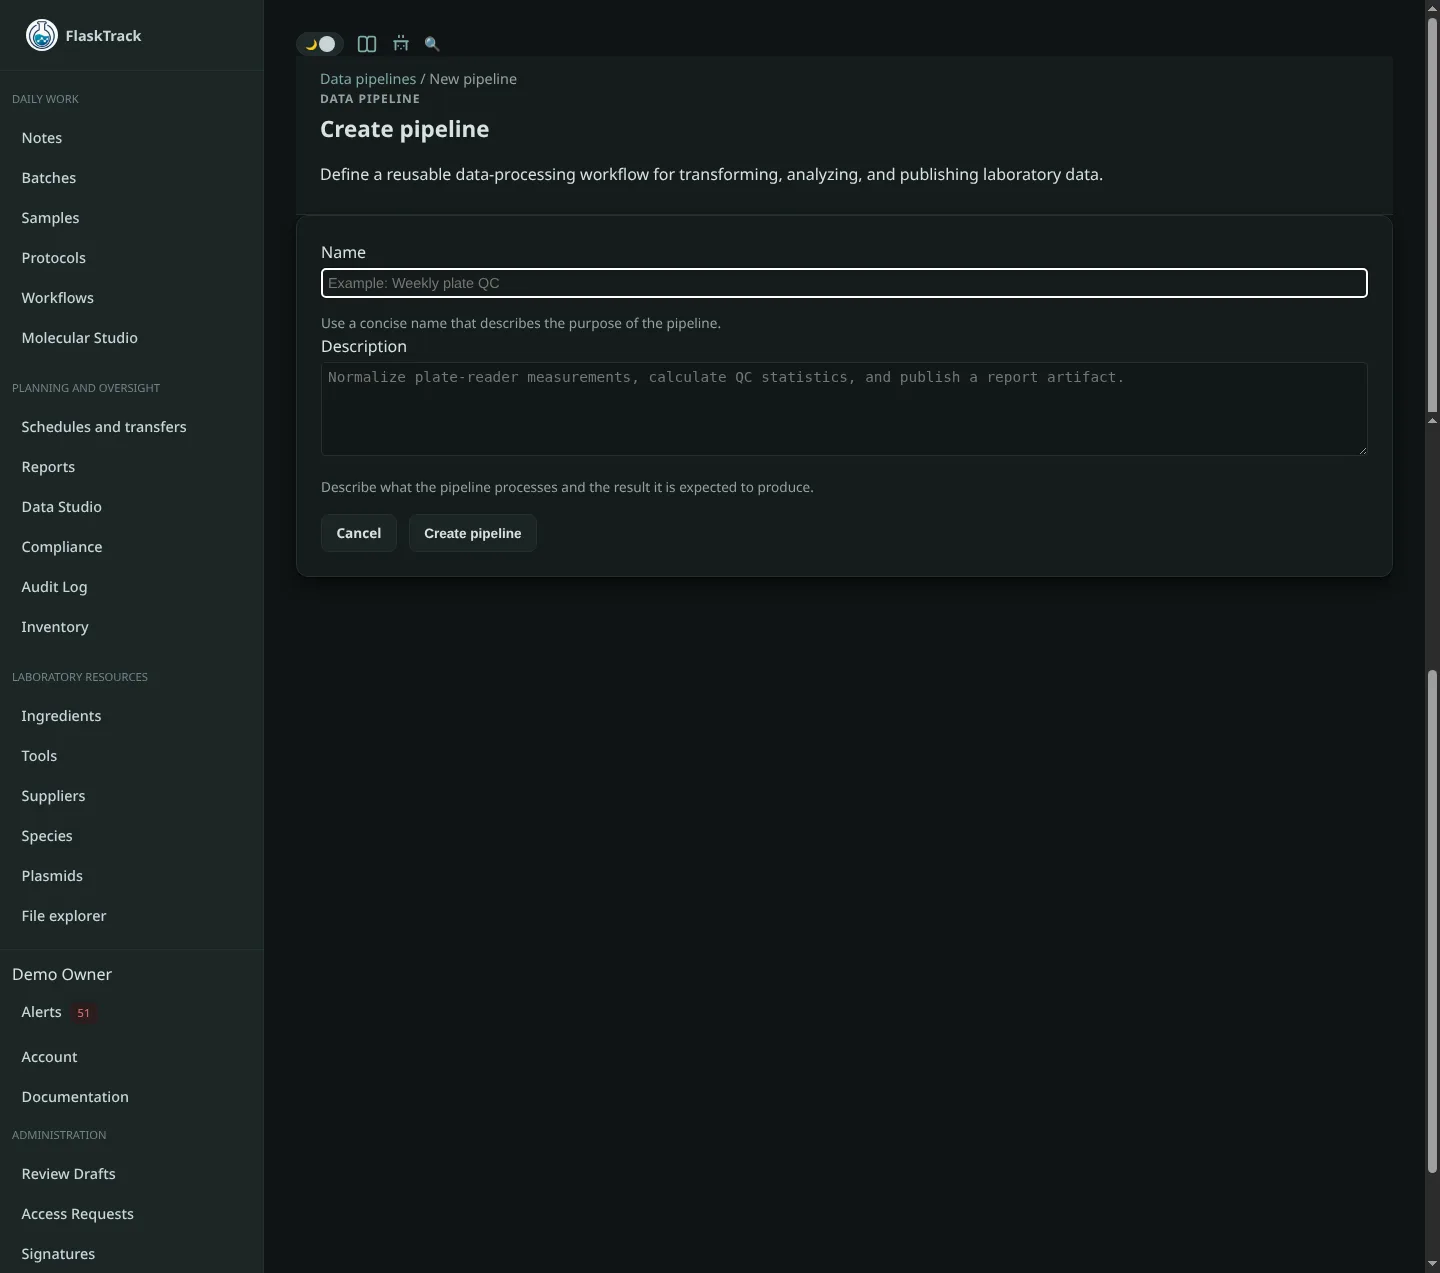
Task: View Suppliers page
Action: tap(53, 796)
